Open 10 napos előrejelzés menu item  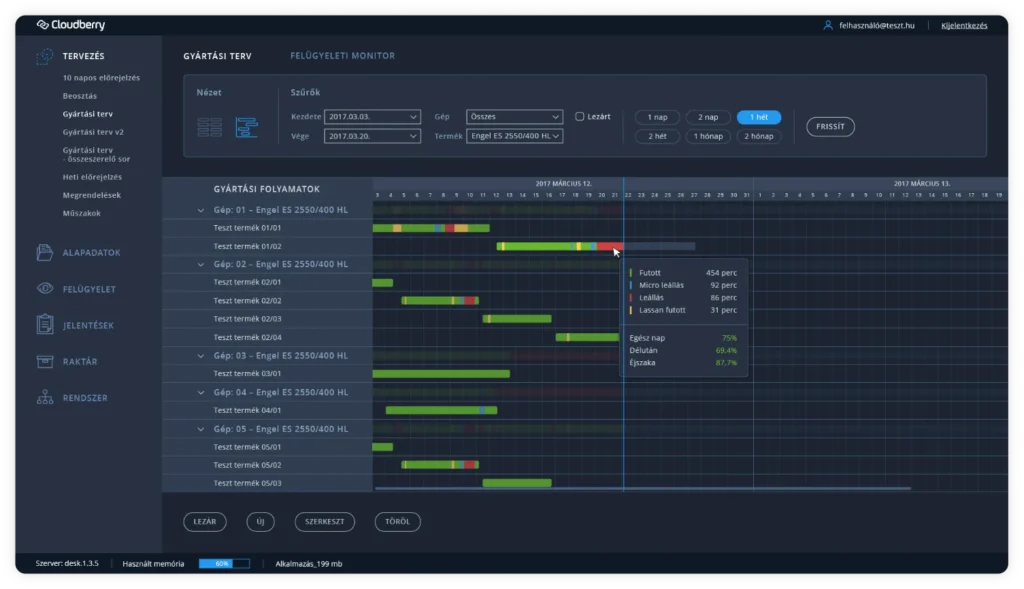(x=101, y=78)
